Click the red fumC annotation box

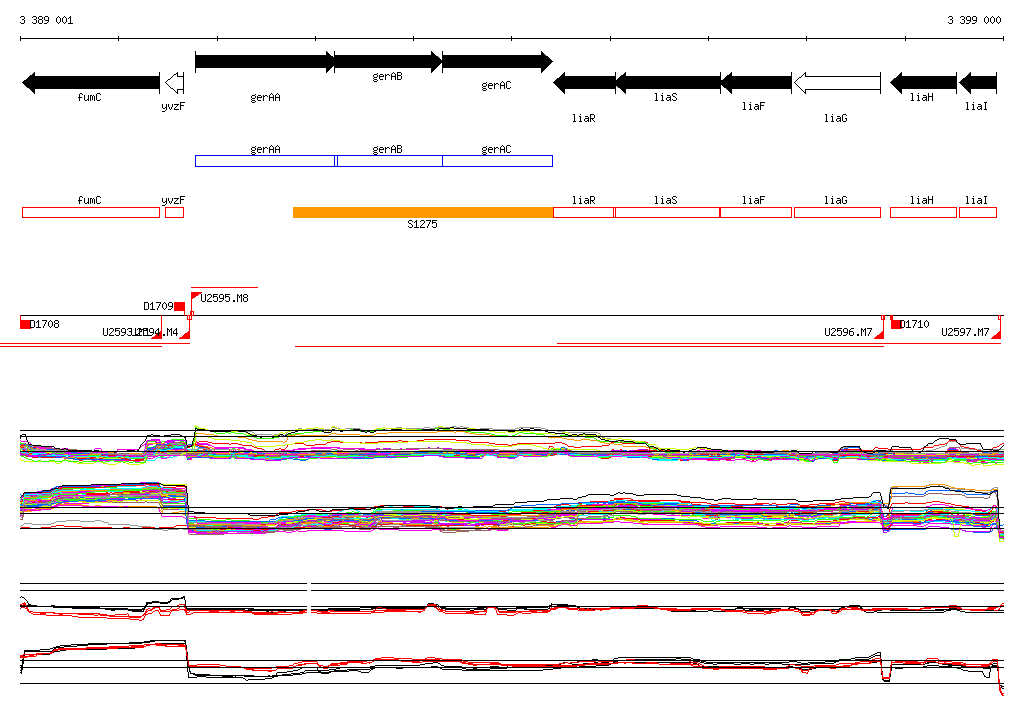coord(91,212)
